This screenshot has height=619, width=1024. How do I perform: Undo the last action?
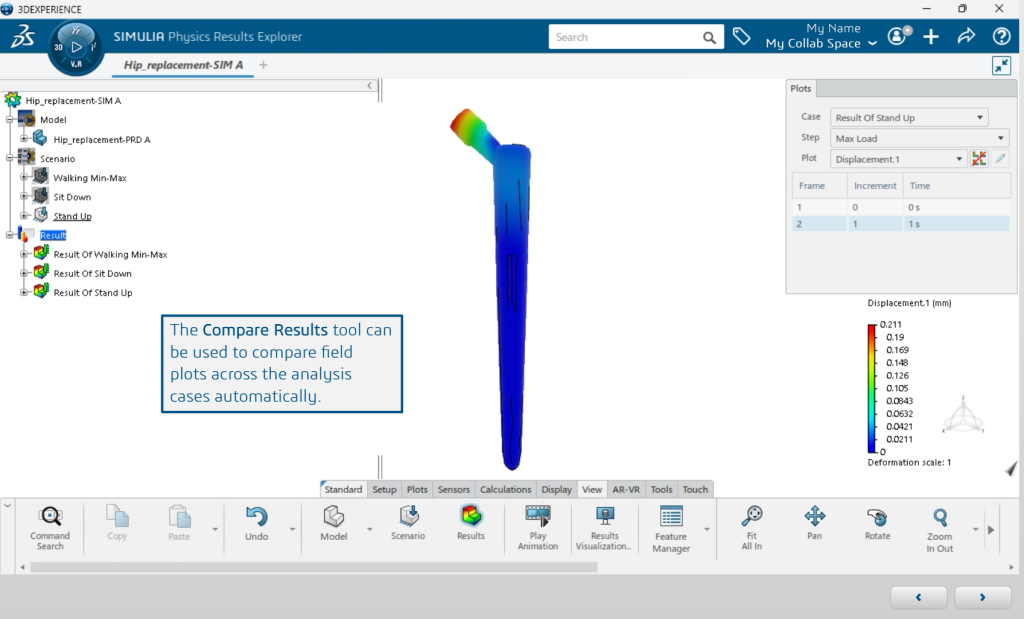click(x=257, y=523)
